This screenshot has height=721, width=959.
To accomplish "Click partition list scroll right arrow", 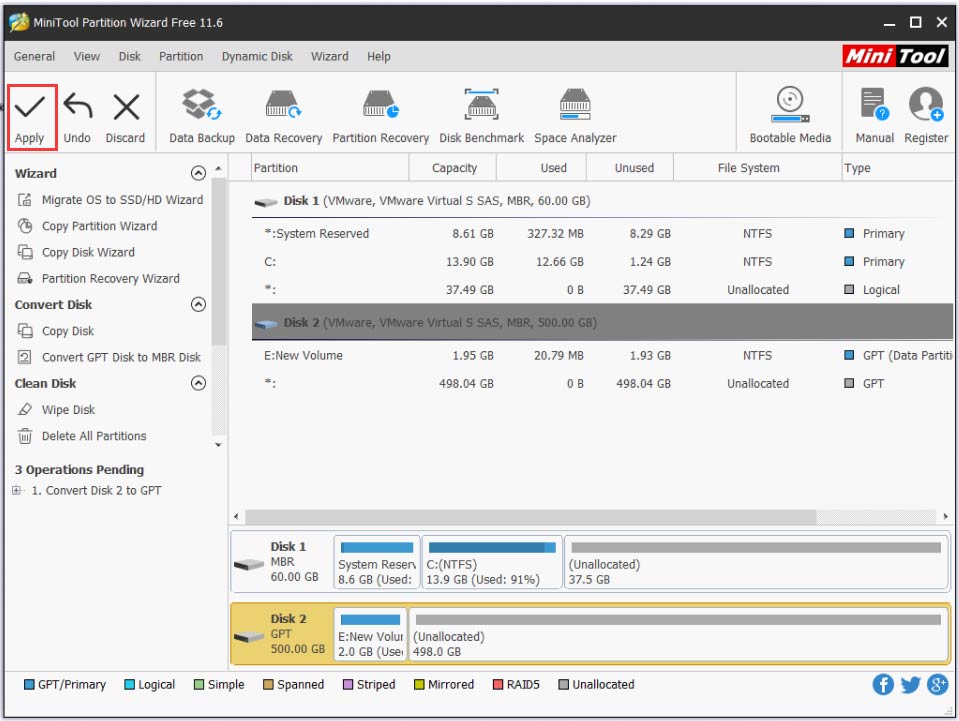I will pyautogui.click(x=946, y=517).
